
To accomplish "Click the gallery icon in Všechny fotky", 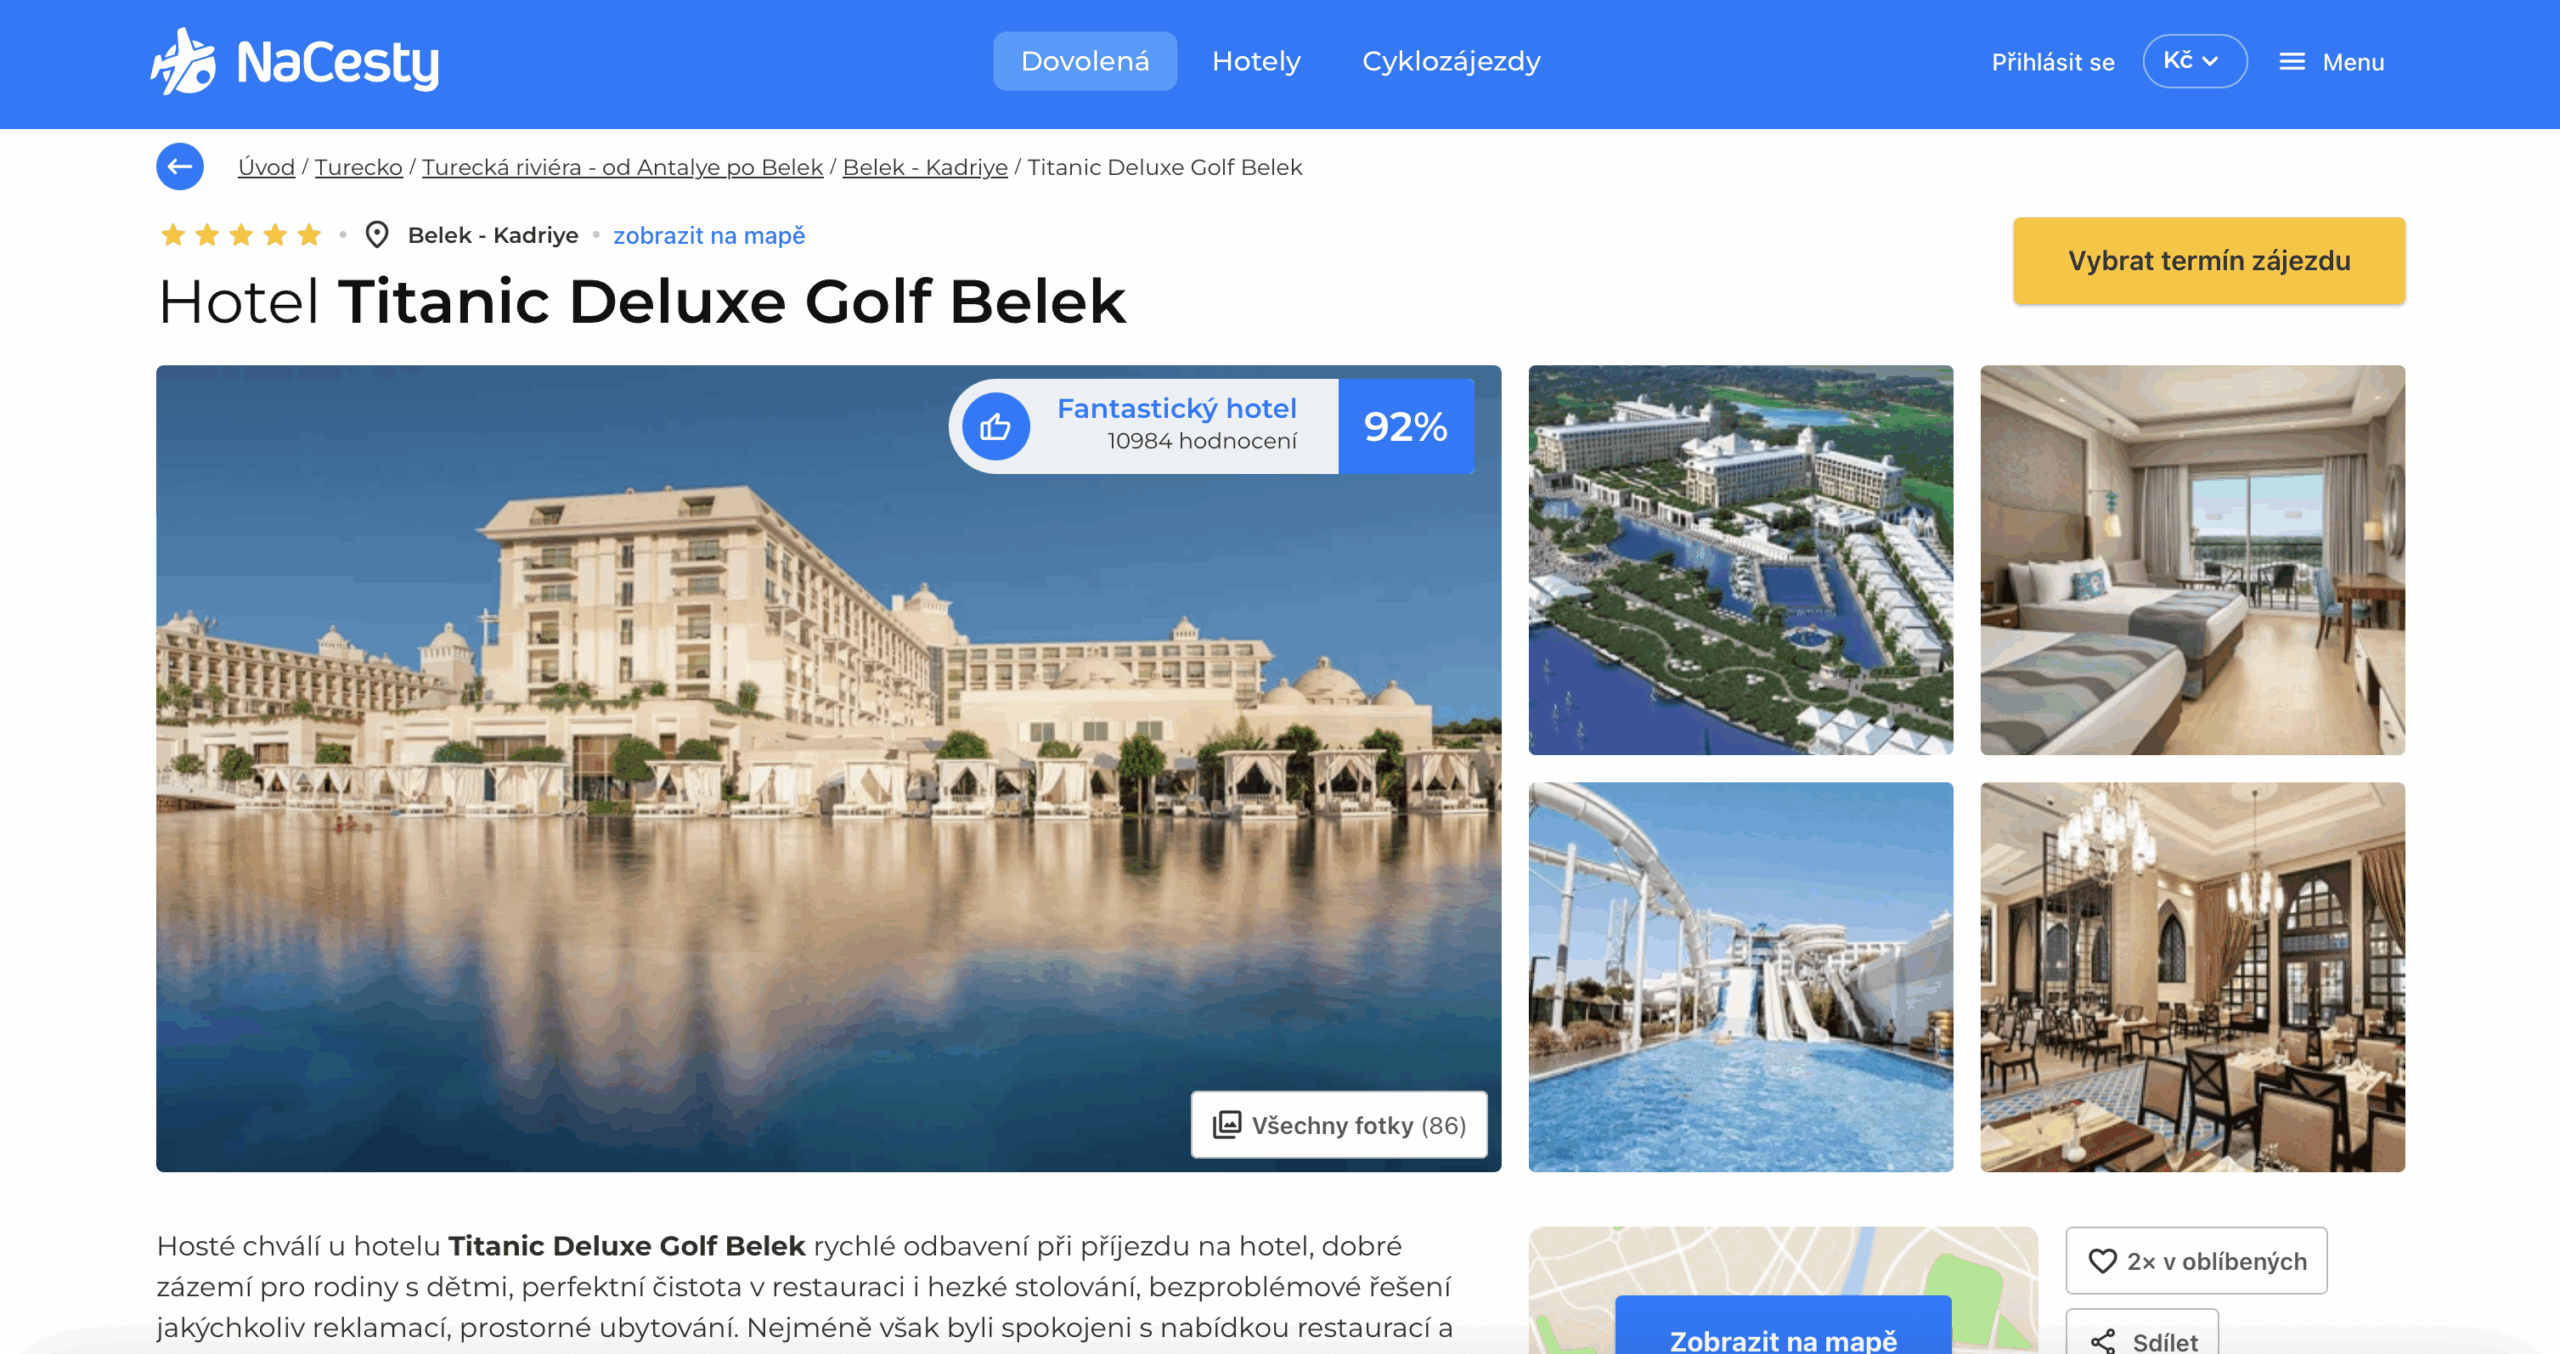I will pyautogui.click(x=1226, y=1125).
